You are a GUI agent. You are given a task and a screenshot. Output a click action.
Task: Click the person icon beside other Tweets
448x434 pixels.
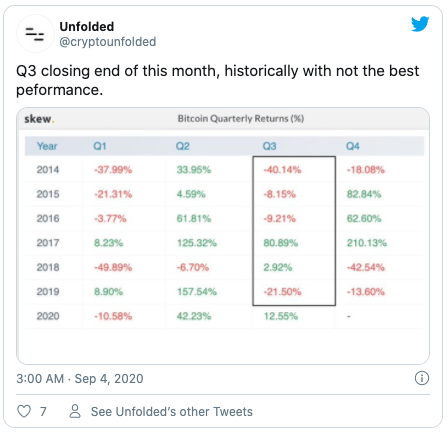pyautogui.click(x=75, y=411)
